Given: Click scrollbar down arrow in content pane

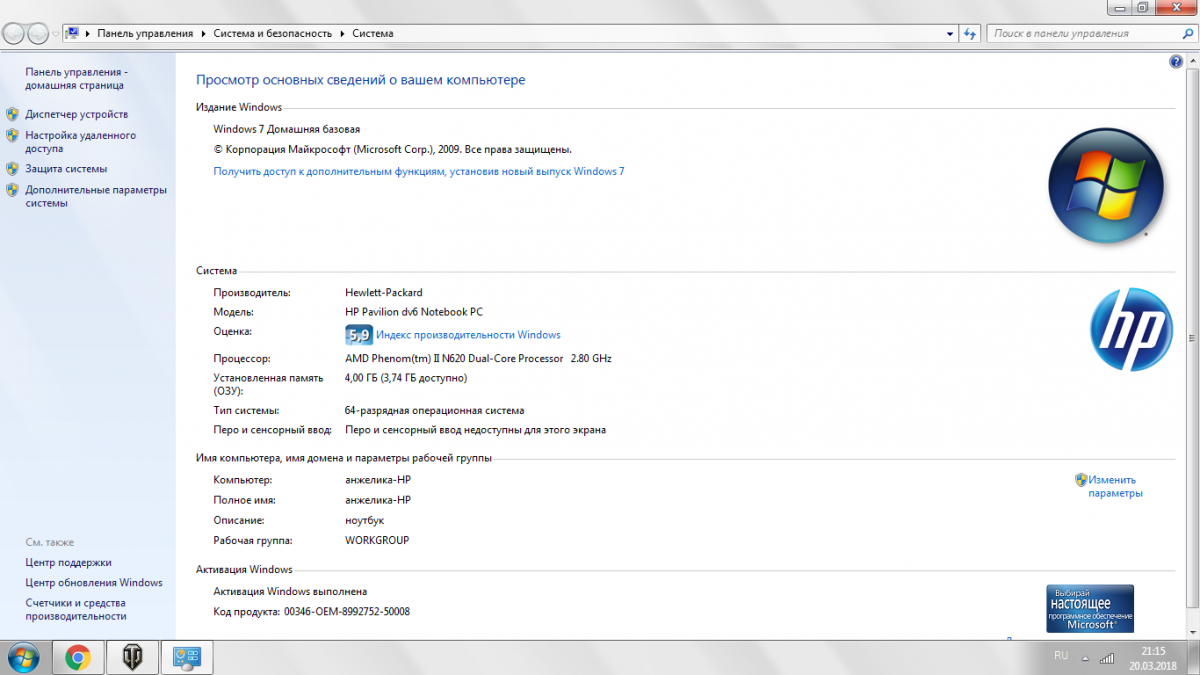Looking at the screenshot, I should pyautogui.click(x=1192, y=633).
